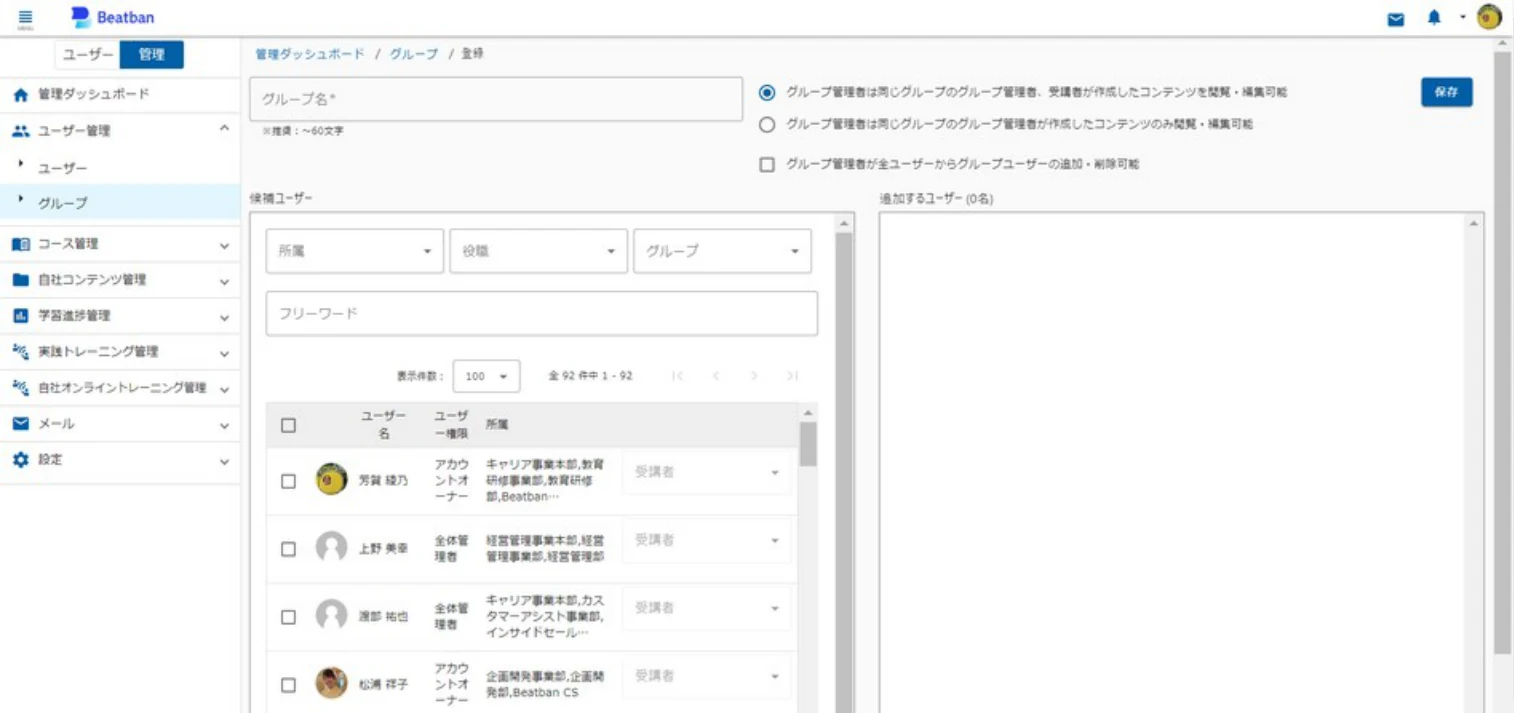Open 受講者 role dropdown for 渡部 祐也
This screenshot has width=1514, height=713.
coord(706,608)
